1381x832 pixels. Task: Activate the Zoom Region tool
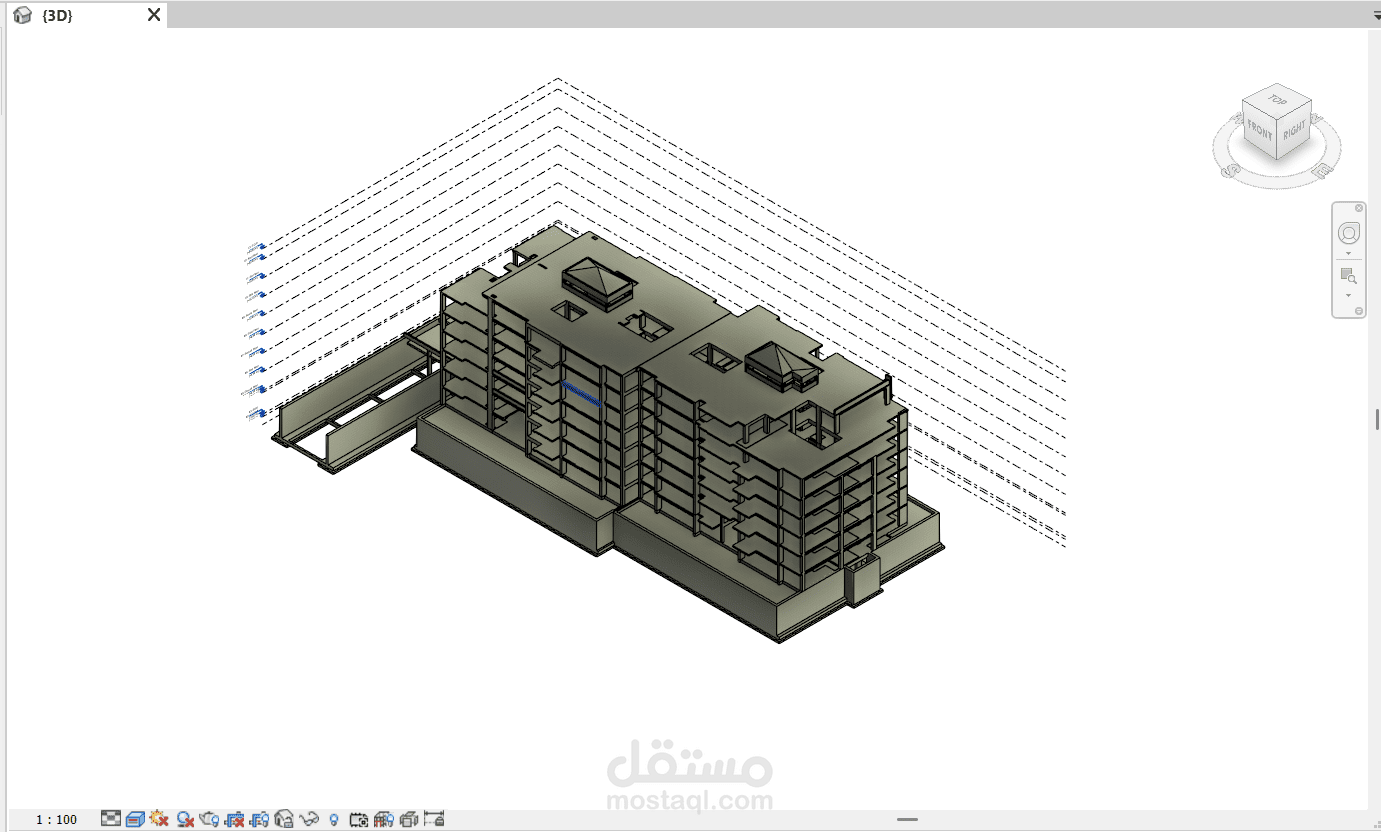[x=1349, y=276]
